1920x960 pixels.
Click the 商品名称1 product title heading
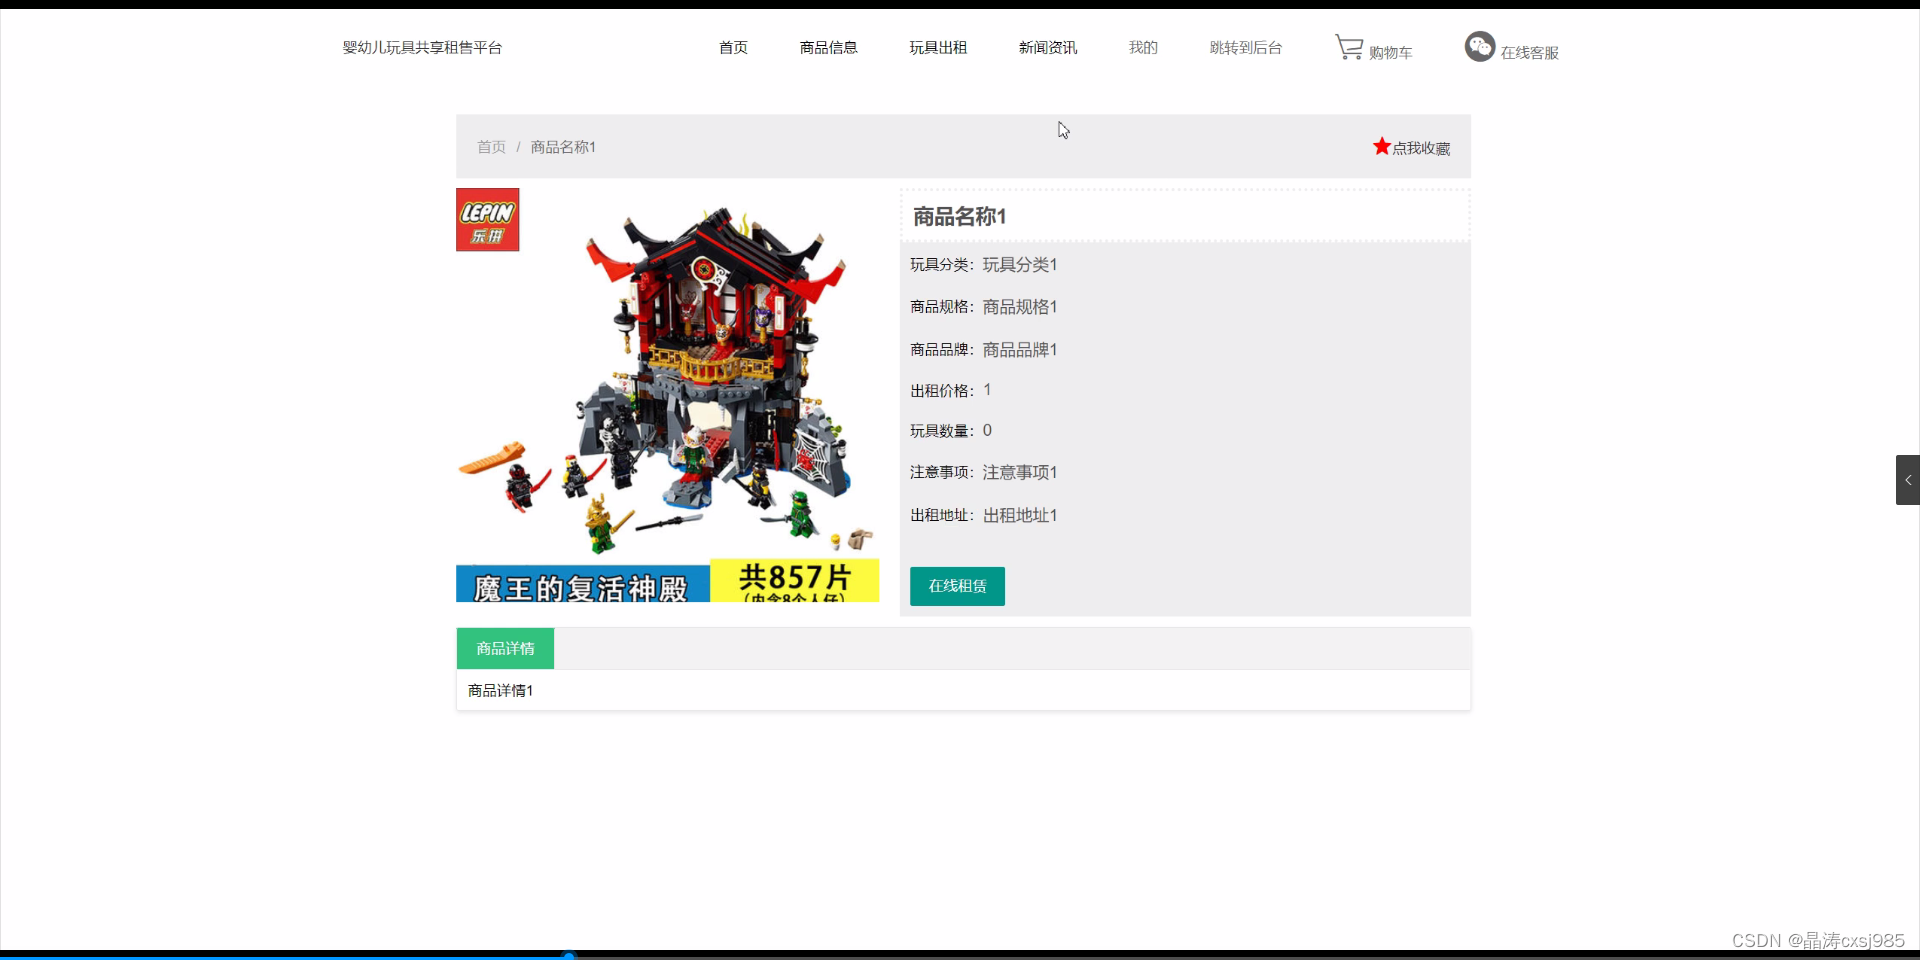tap(959, 216)
